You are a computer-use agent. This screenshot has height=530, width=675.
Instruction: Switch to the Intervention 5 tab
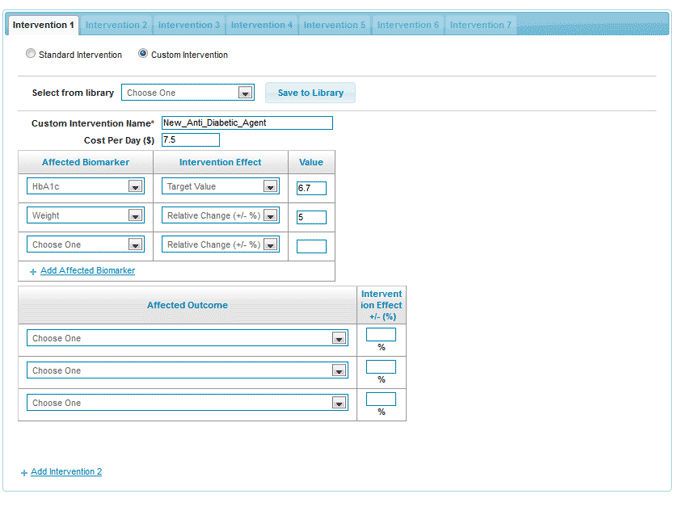[x=334, y=25]
